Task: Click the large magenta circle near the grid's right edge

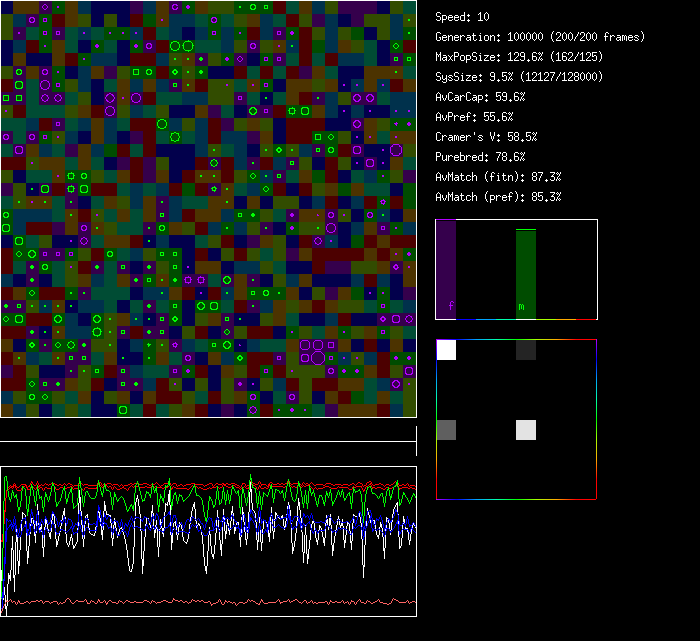Action: (x=396, y=149)
